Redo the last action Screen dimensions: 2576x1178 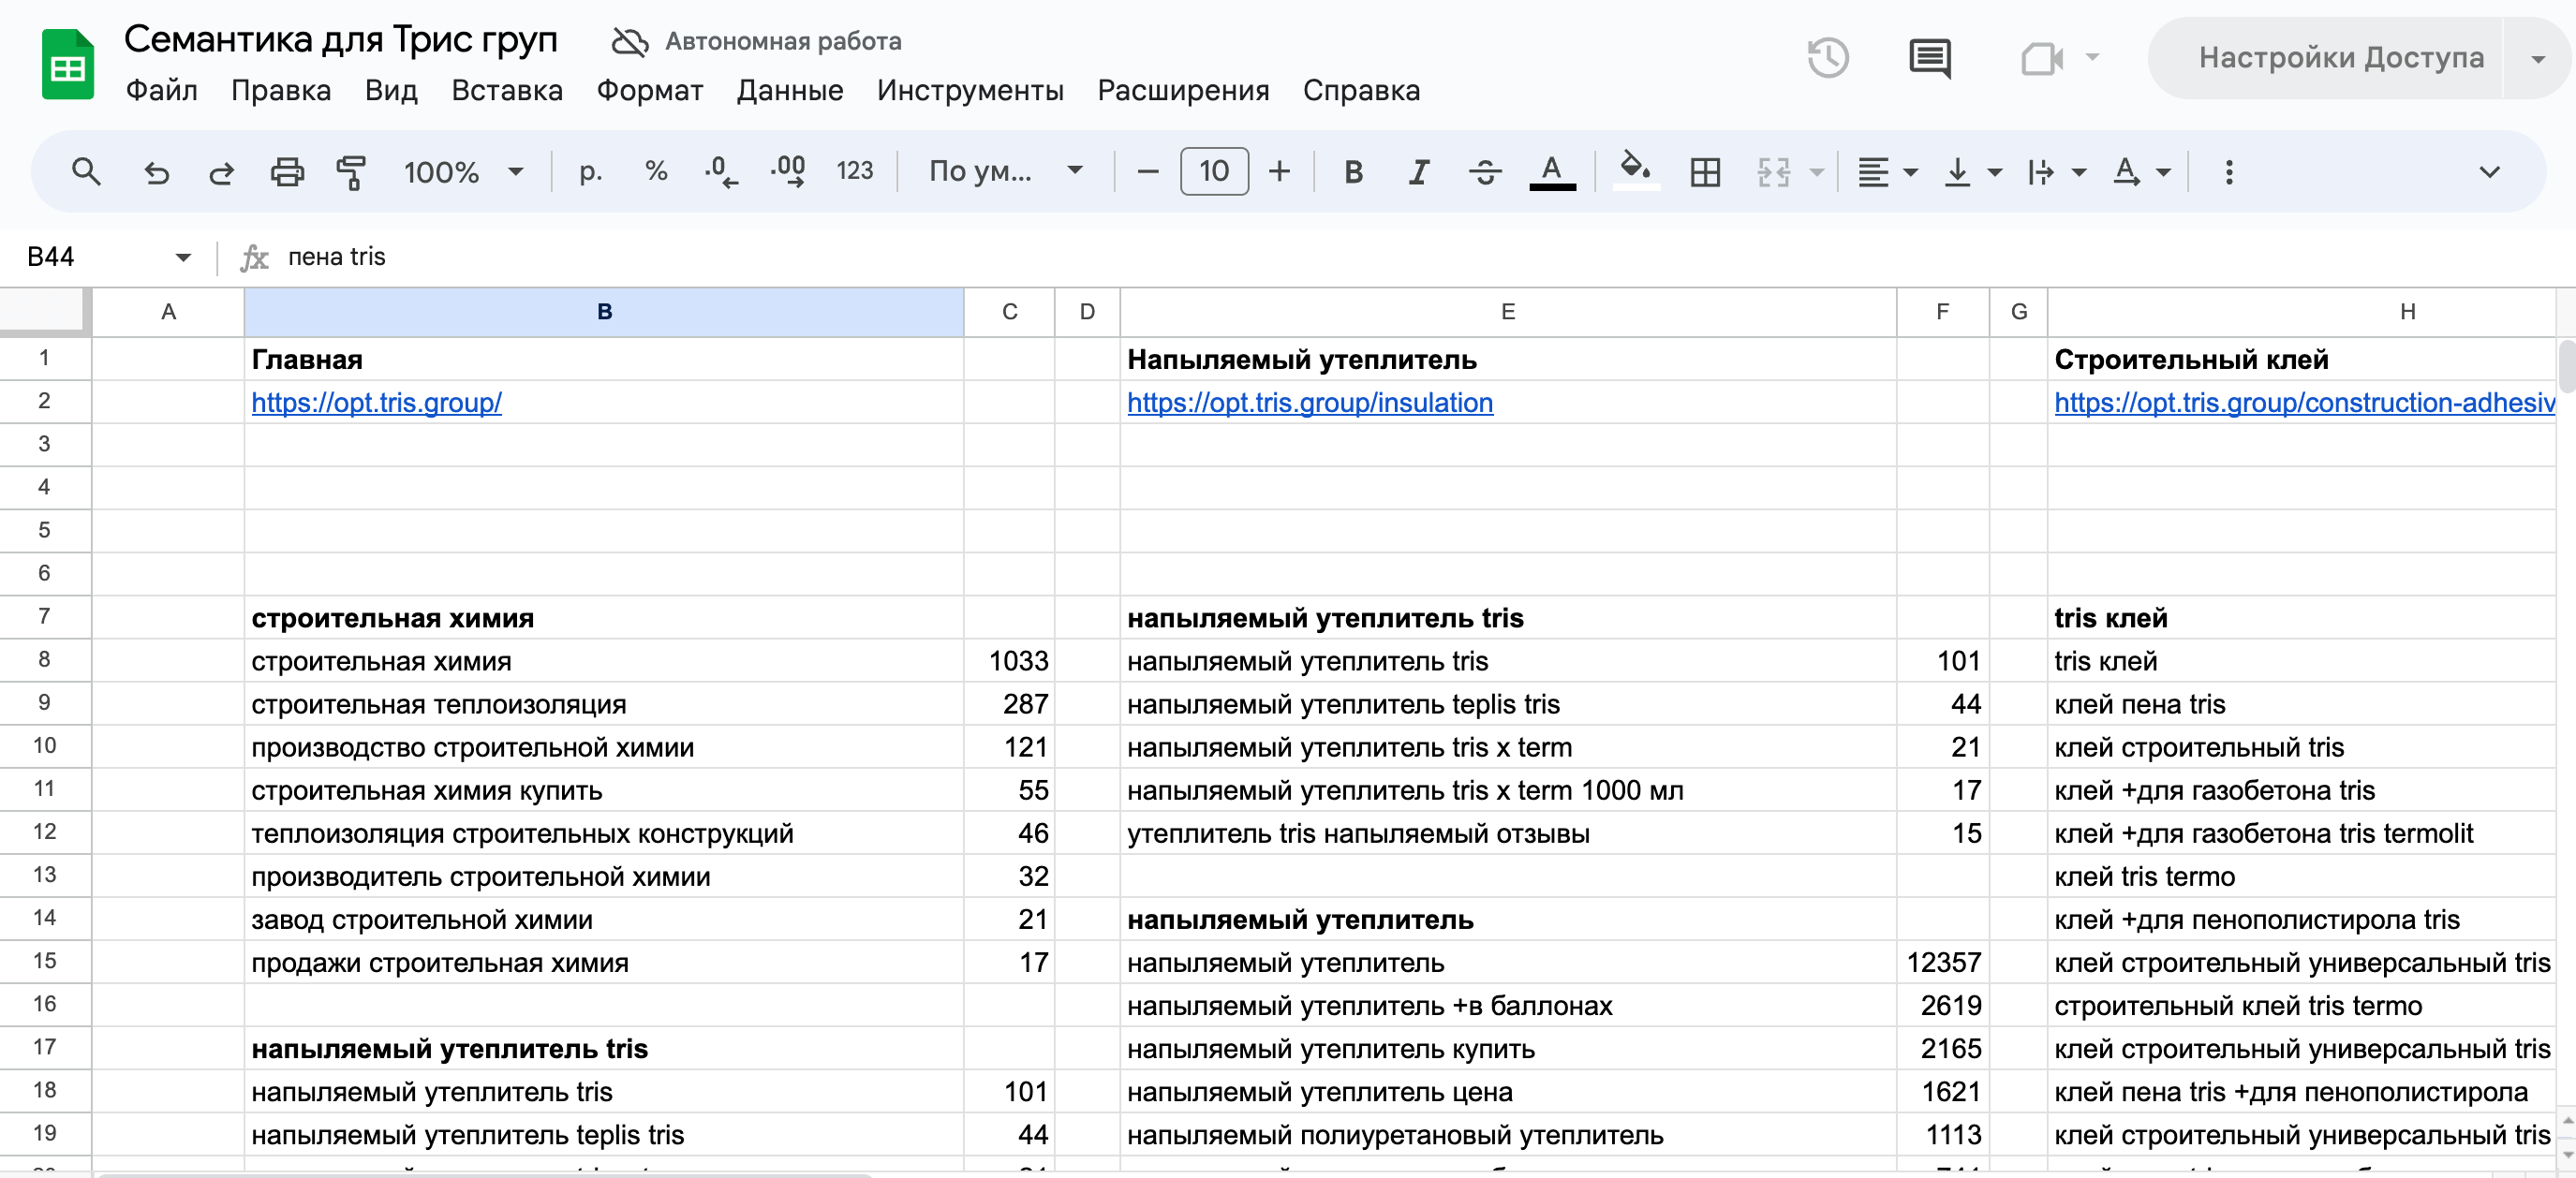click(x=221, y=172)
